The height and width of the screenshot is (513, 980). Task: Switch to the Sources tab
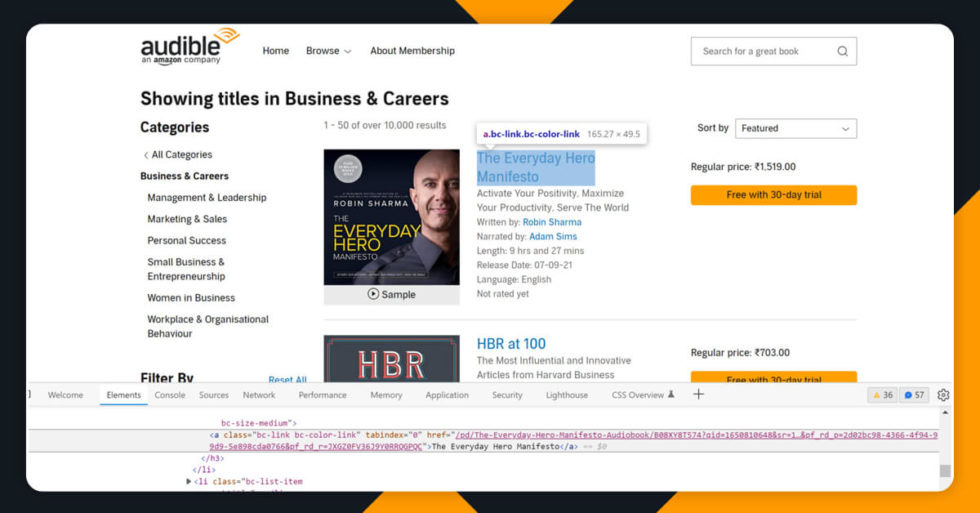(x=214, y=395)
